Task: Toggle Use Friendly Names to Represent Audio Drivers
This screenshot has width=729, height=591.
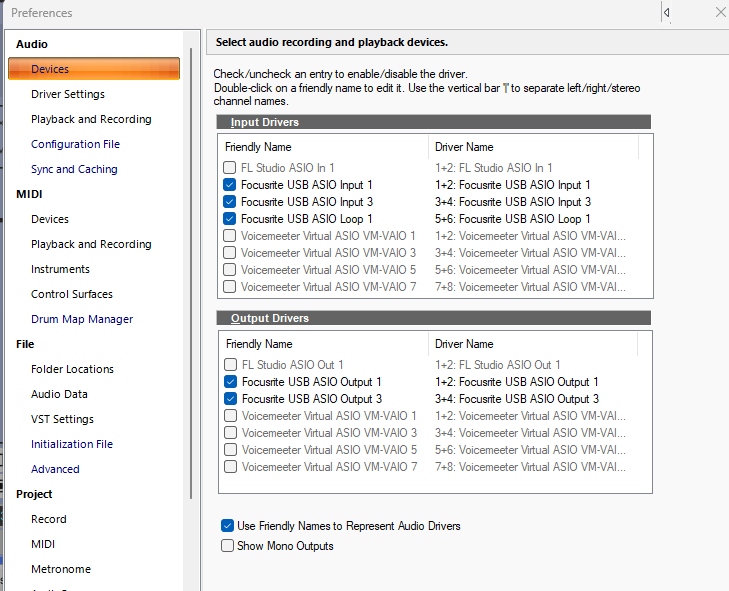Action: 228,526
